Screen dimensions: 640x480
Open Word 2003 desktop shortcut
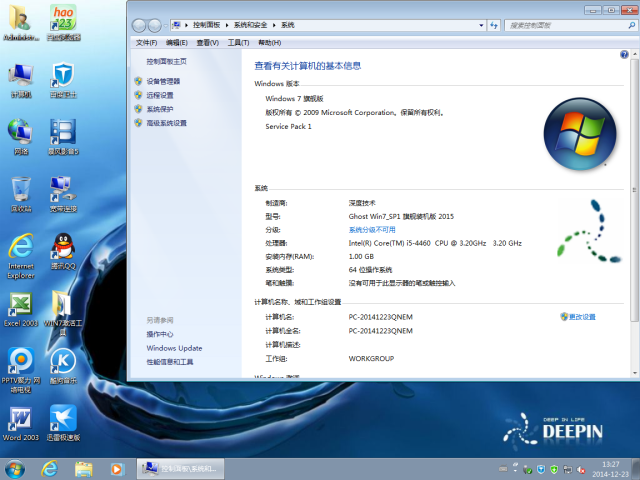tap(21, 423)
